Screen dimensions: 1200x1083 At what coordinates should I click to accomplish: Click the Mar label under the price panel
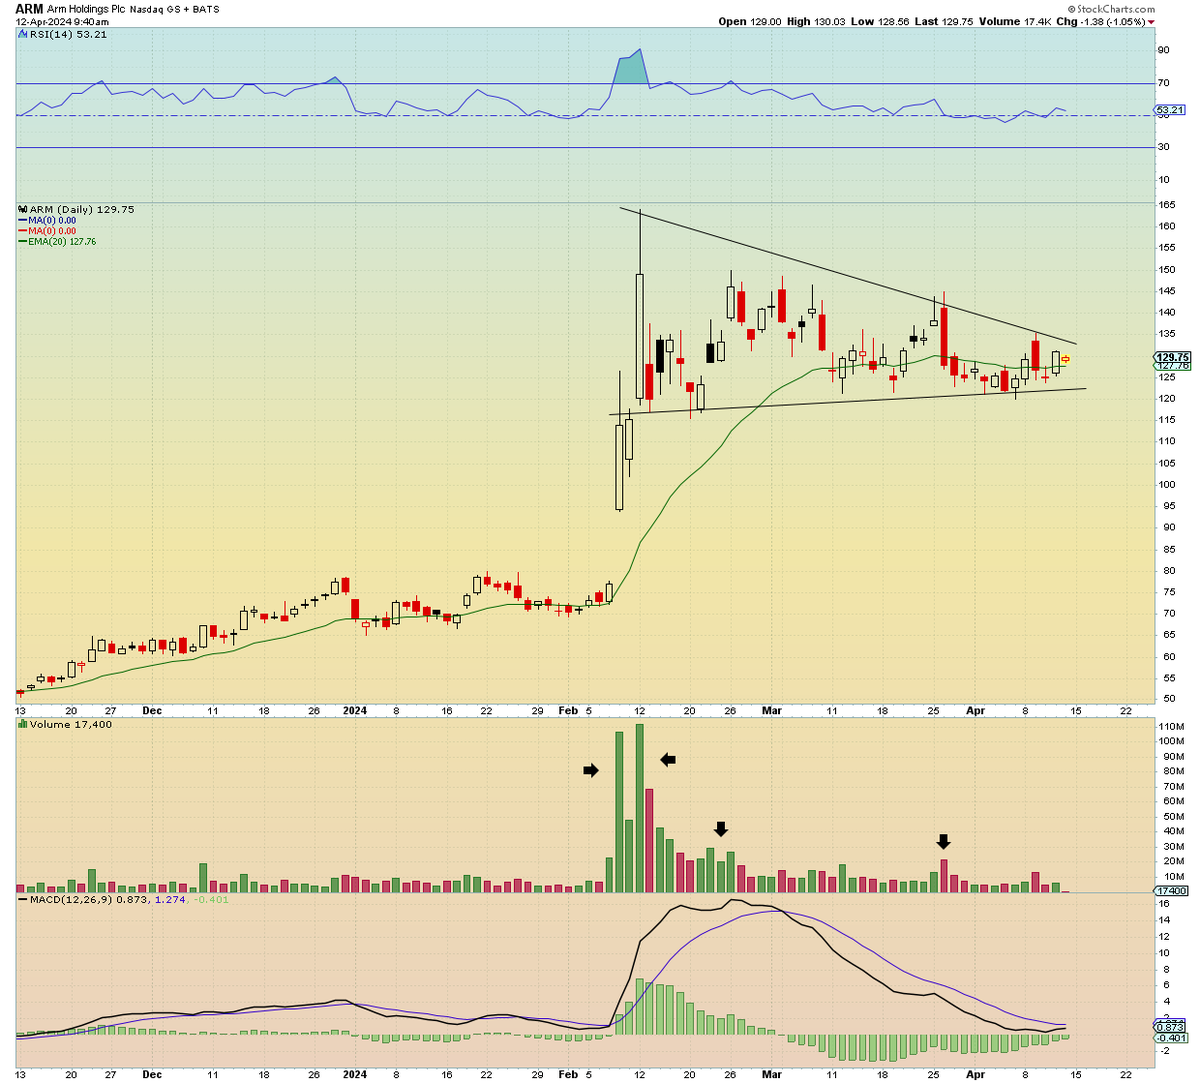coord(772,711)
